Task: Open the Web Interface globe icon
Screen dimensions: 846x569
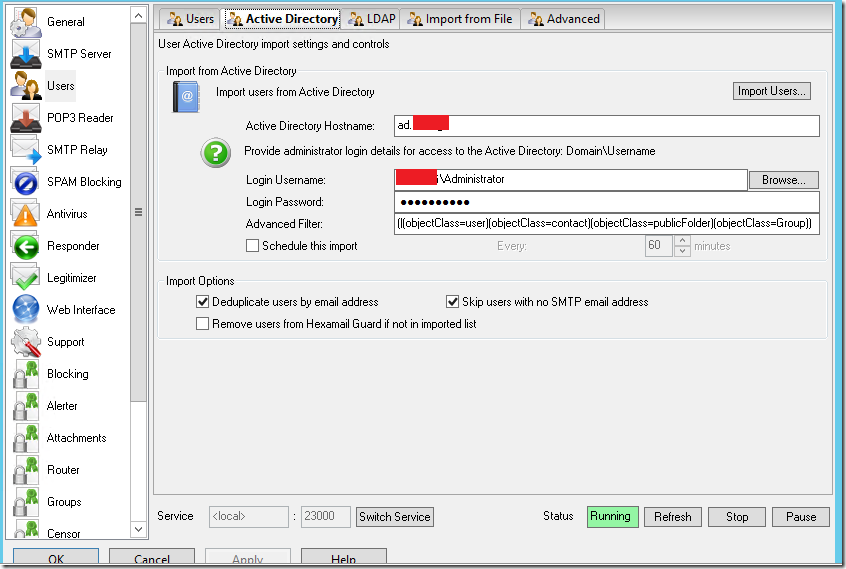Action: tap(25, 310)
